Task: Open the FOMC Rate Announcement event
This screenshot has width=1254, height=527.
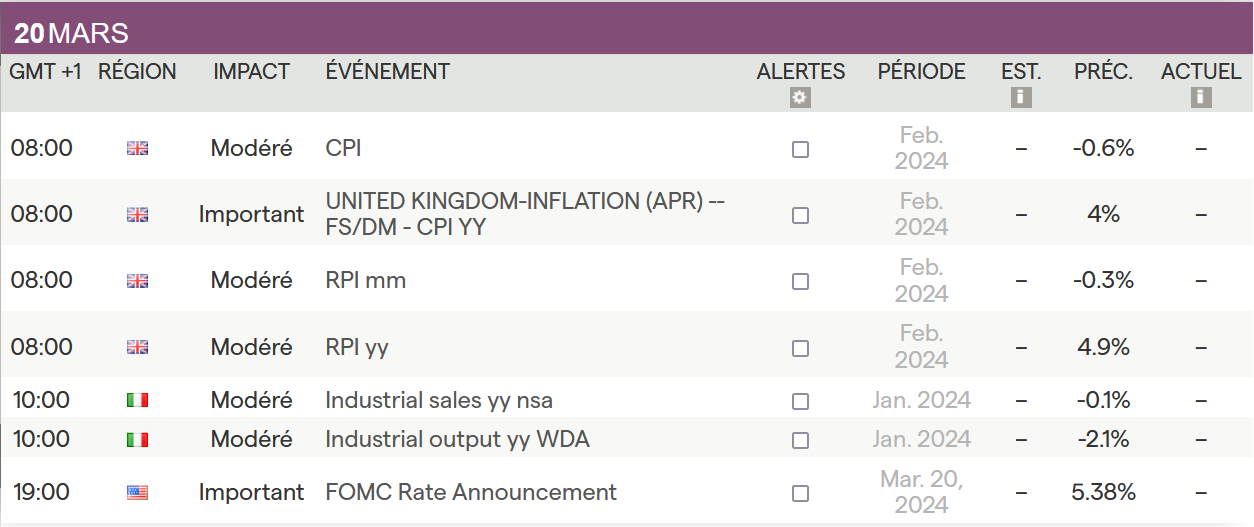Action: (471, 493)
